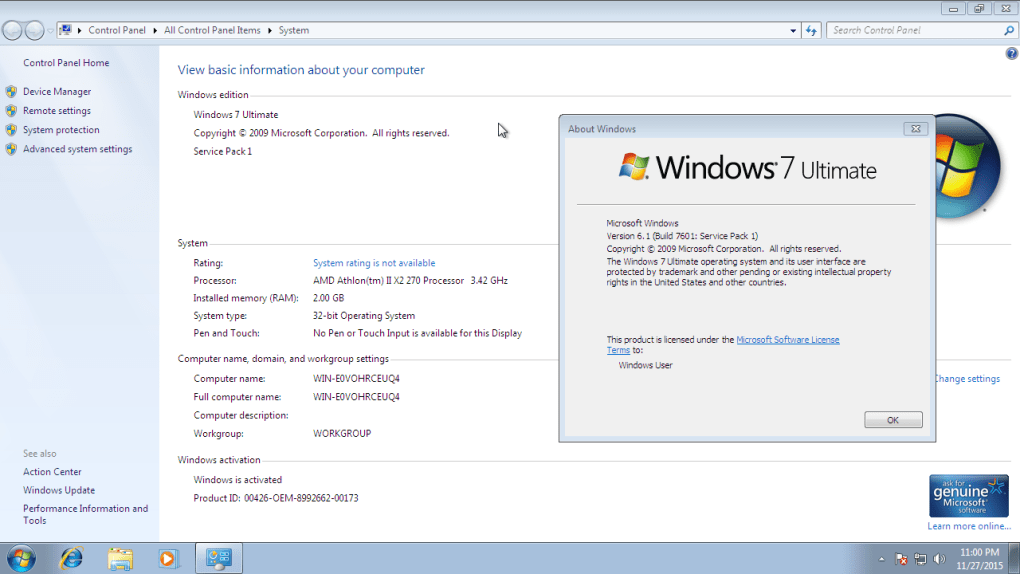Click the System protection shield icon

point(11,130)
